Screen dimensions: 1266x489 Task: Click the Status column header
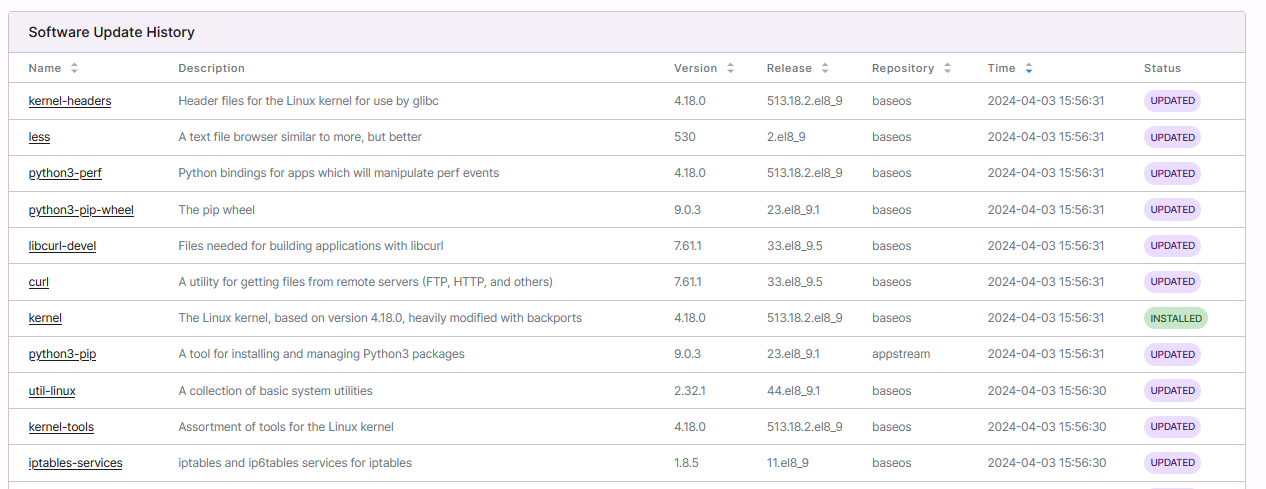(x=1162, y=68)
